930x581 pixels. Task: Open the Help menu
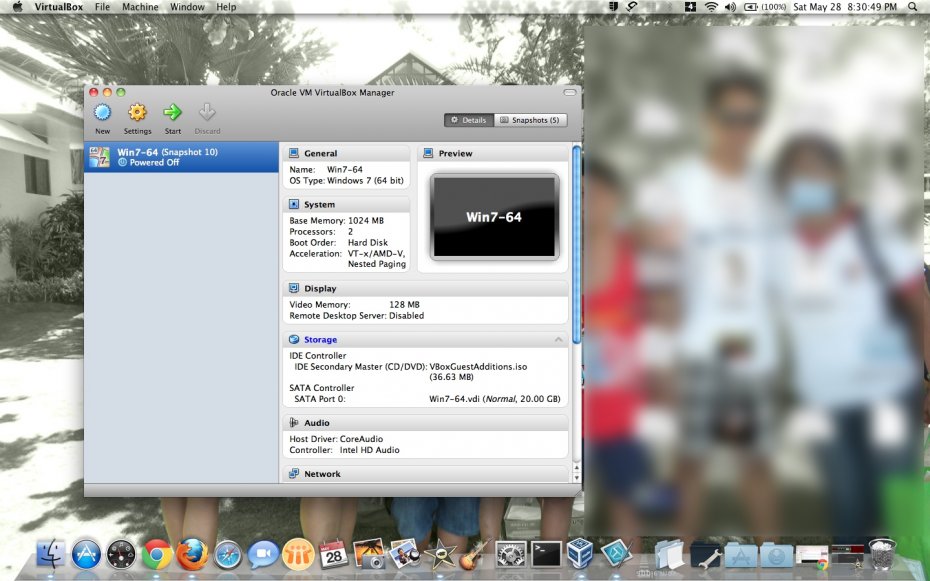(226, 7)
